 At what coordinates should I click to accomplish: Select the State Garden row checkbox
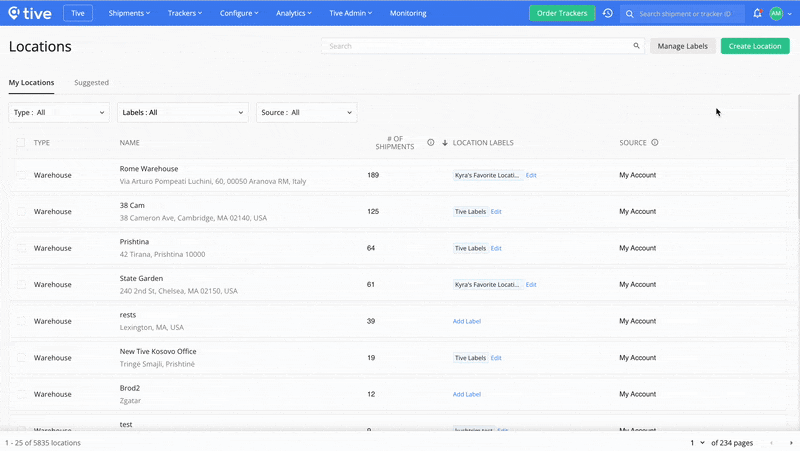21,284
